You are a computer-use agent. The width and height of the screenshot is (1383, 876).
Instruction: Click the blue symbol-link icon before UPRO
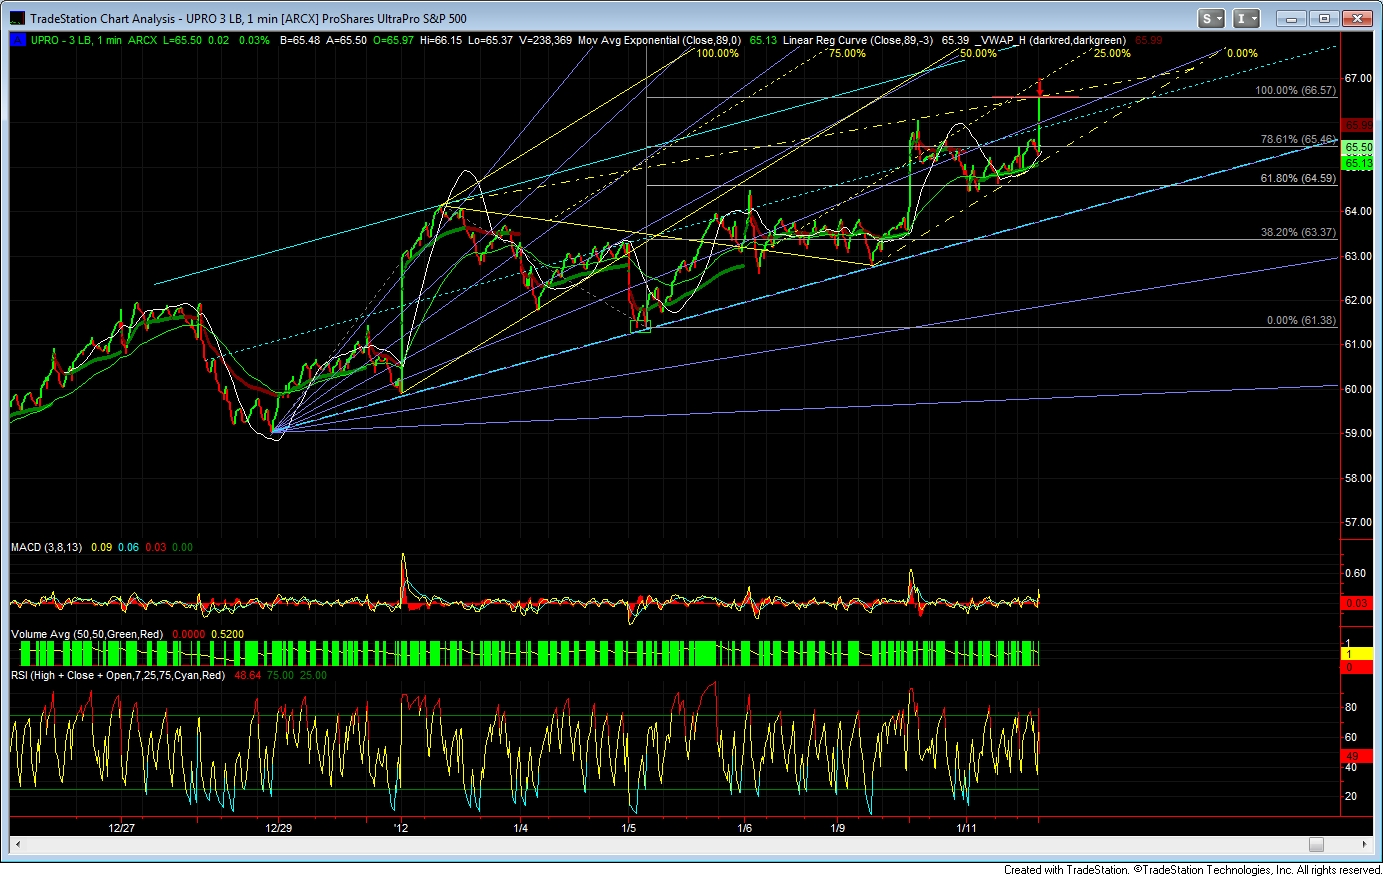[18, 40]
